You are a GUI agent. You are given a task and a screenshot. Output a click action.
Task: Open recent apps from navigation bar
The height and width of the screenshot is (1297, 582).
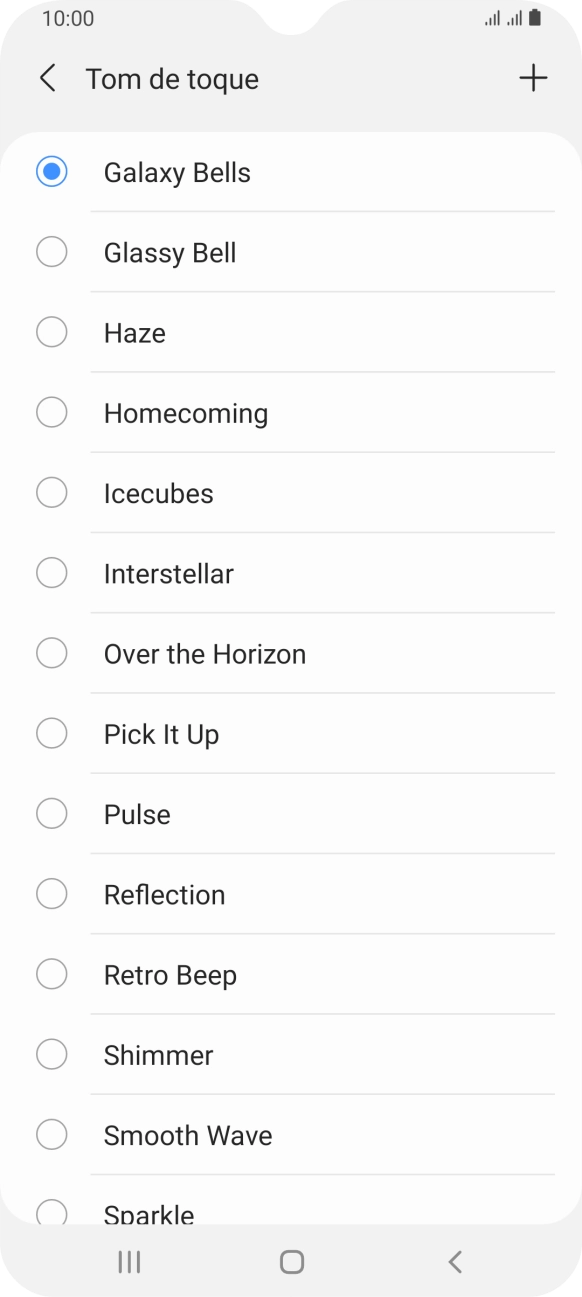pyautogui.click(x=129, y=1262)
